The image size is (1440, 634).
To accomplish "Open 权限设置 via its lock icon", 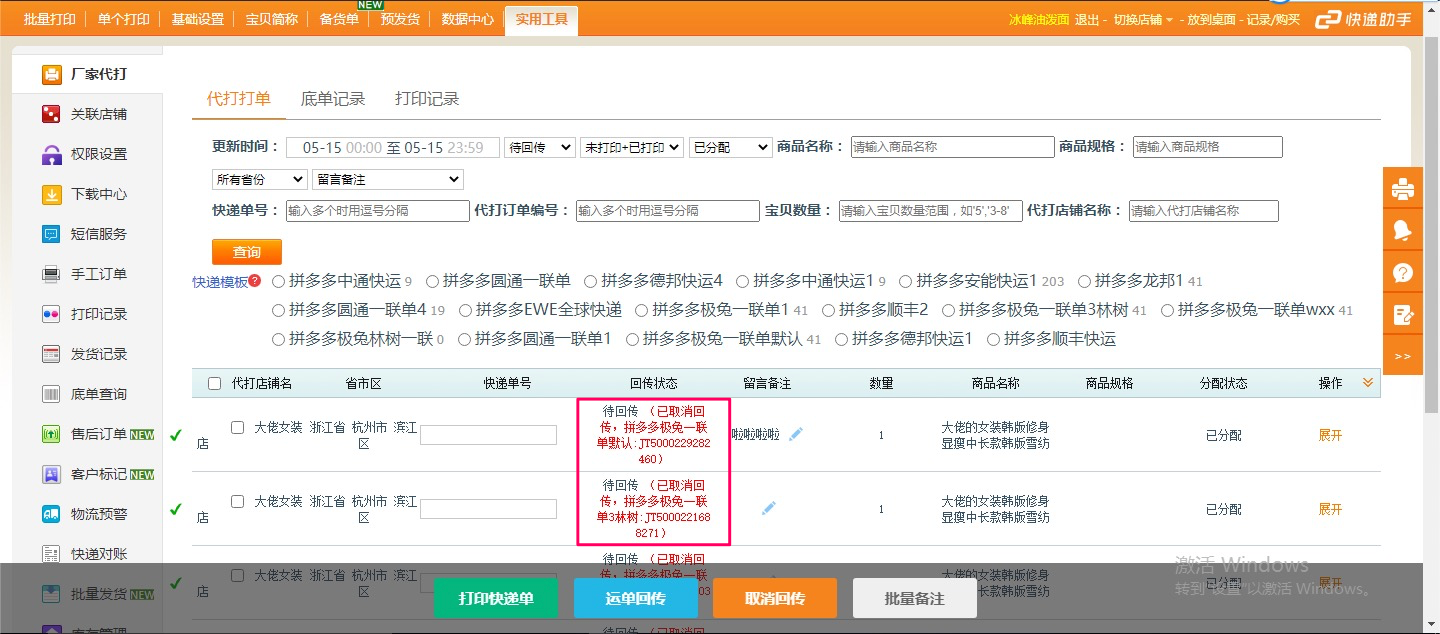I will click(x=52, y=154).
